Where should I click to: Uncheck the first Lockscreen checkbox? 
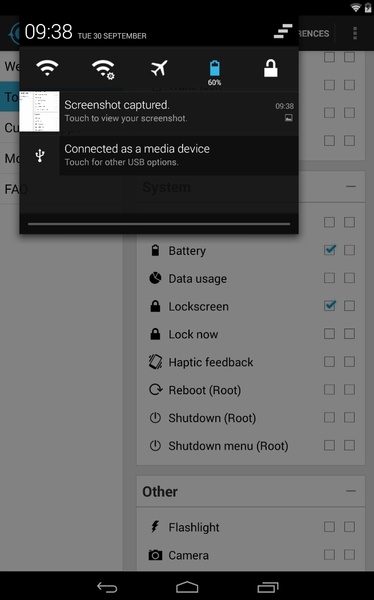click(x=330, y=305)
